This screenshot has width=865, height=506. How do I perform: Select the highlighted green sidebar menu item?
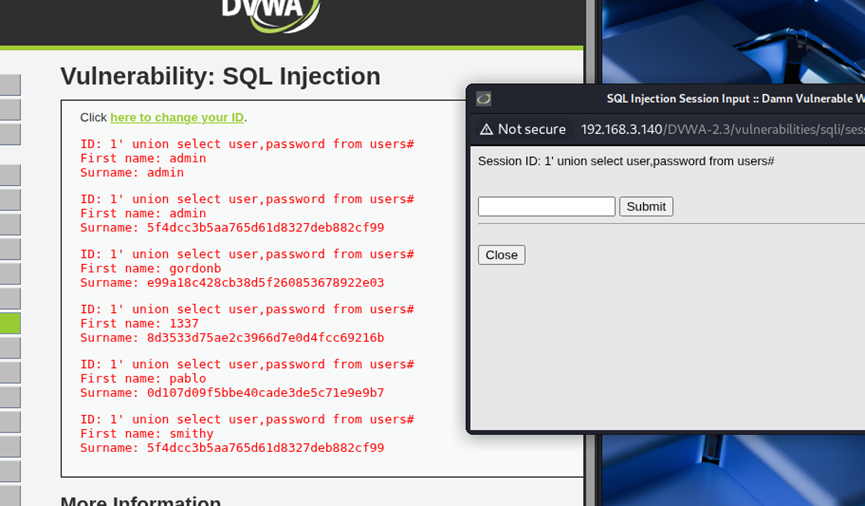[x=10, y=323]
